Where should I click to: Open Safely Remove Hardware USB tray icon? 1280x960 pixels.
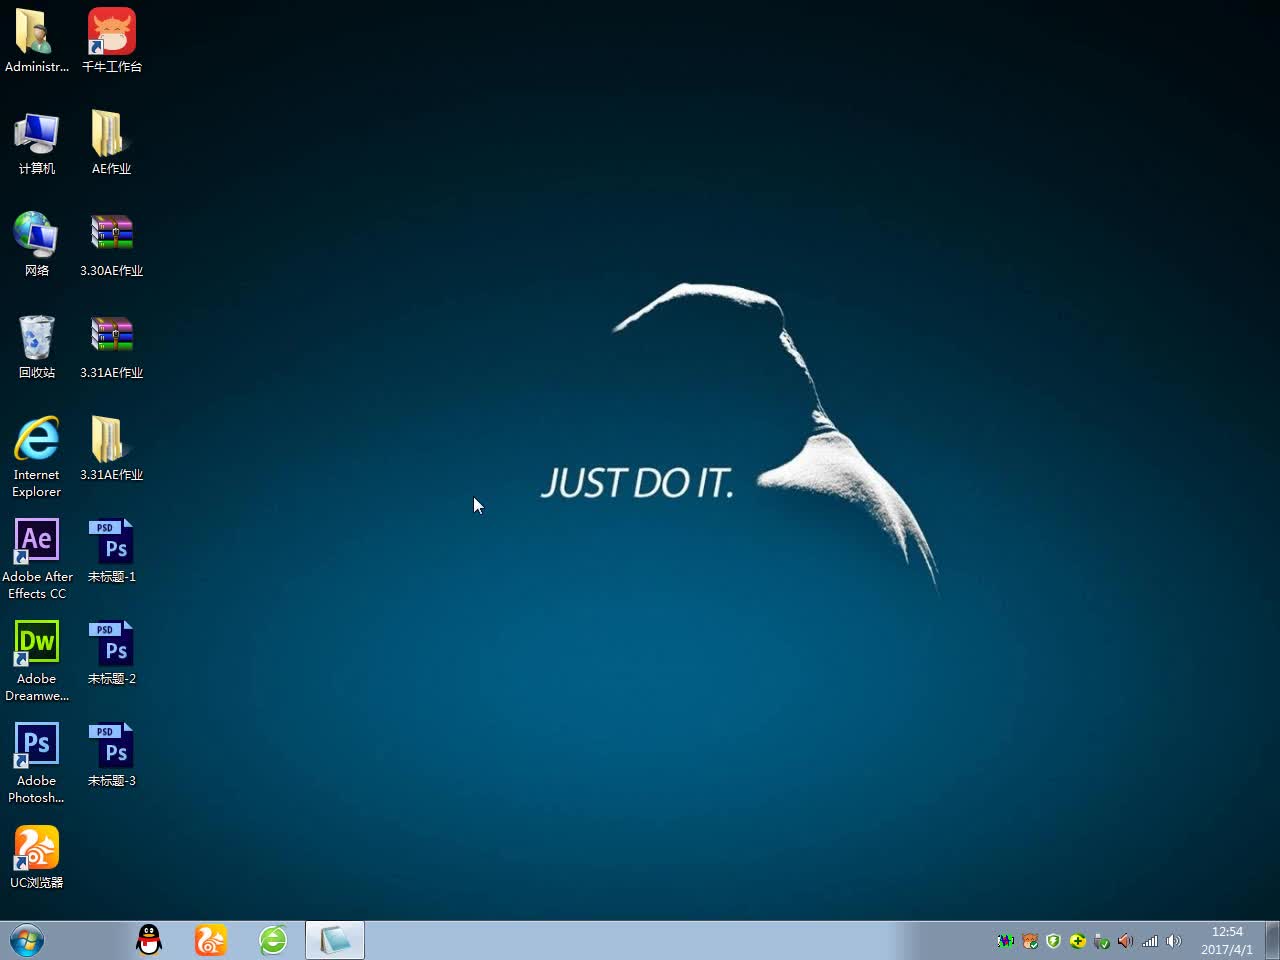[x=1102, y=941]
